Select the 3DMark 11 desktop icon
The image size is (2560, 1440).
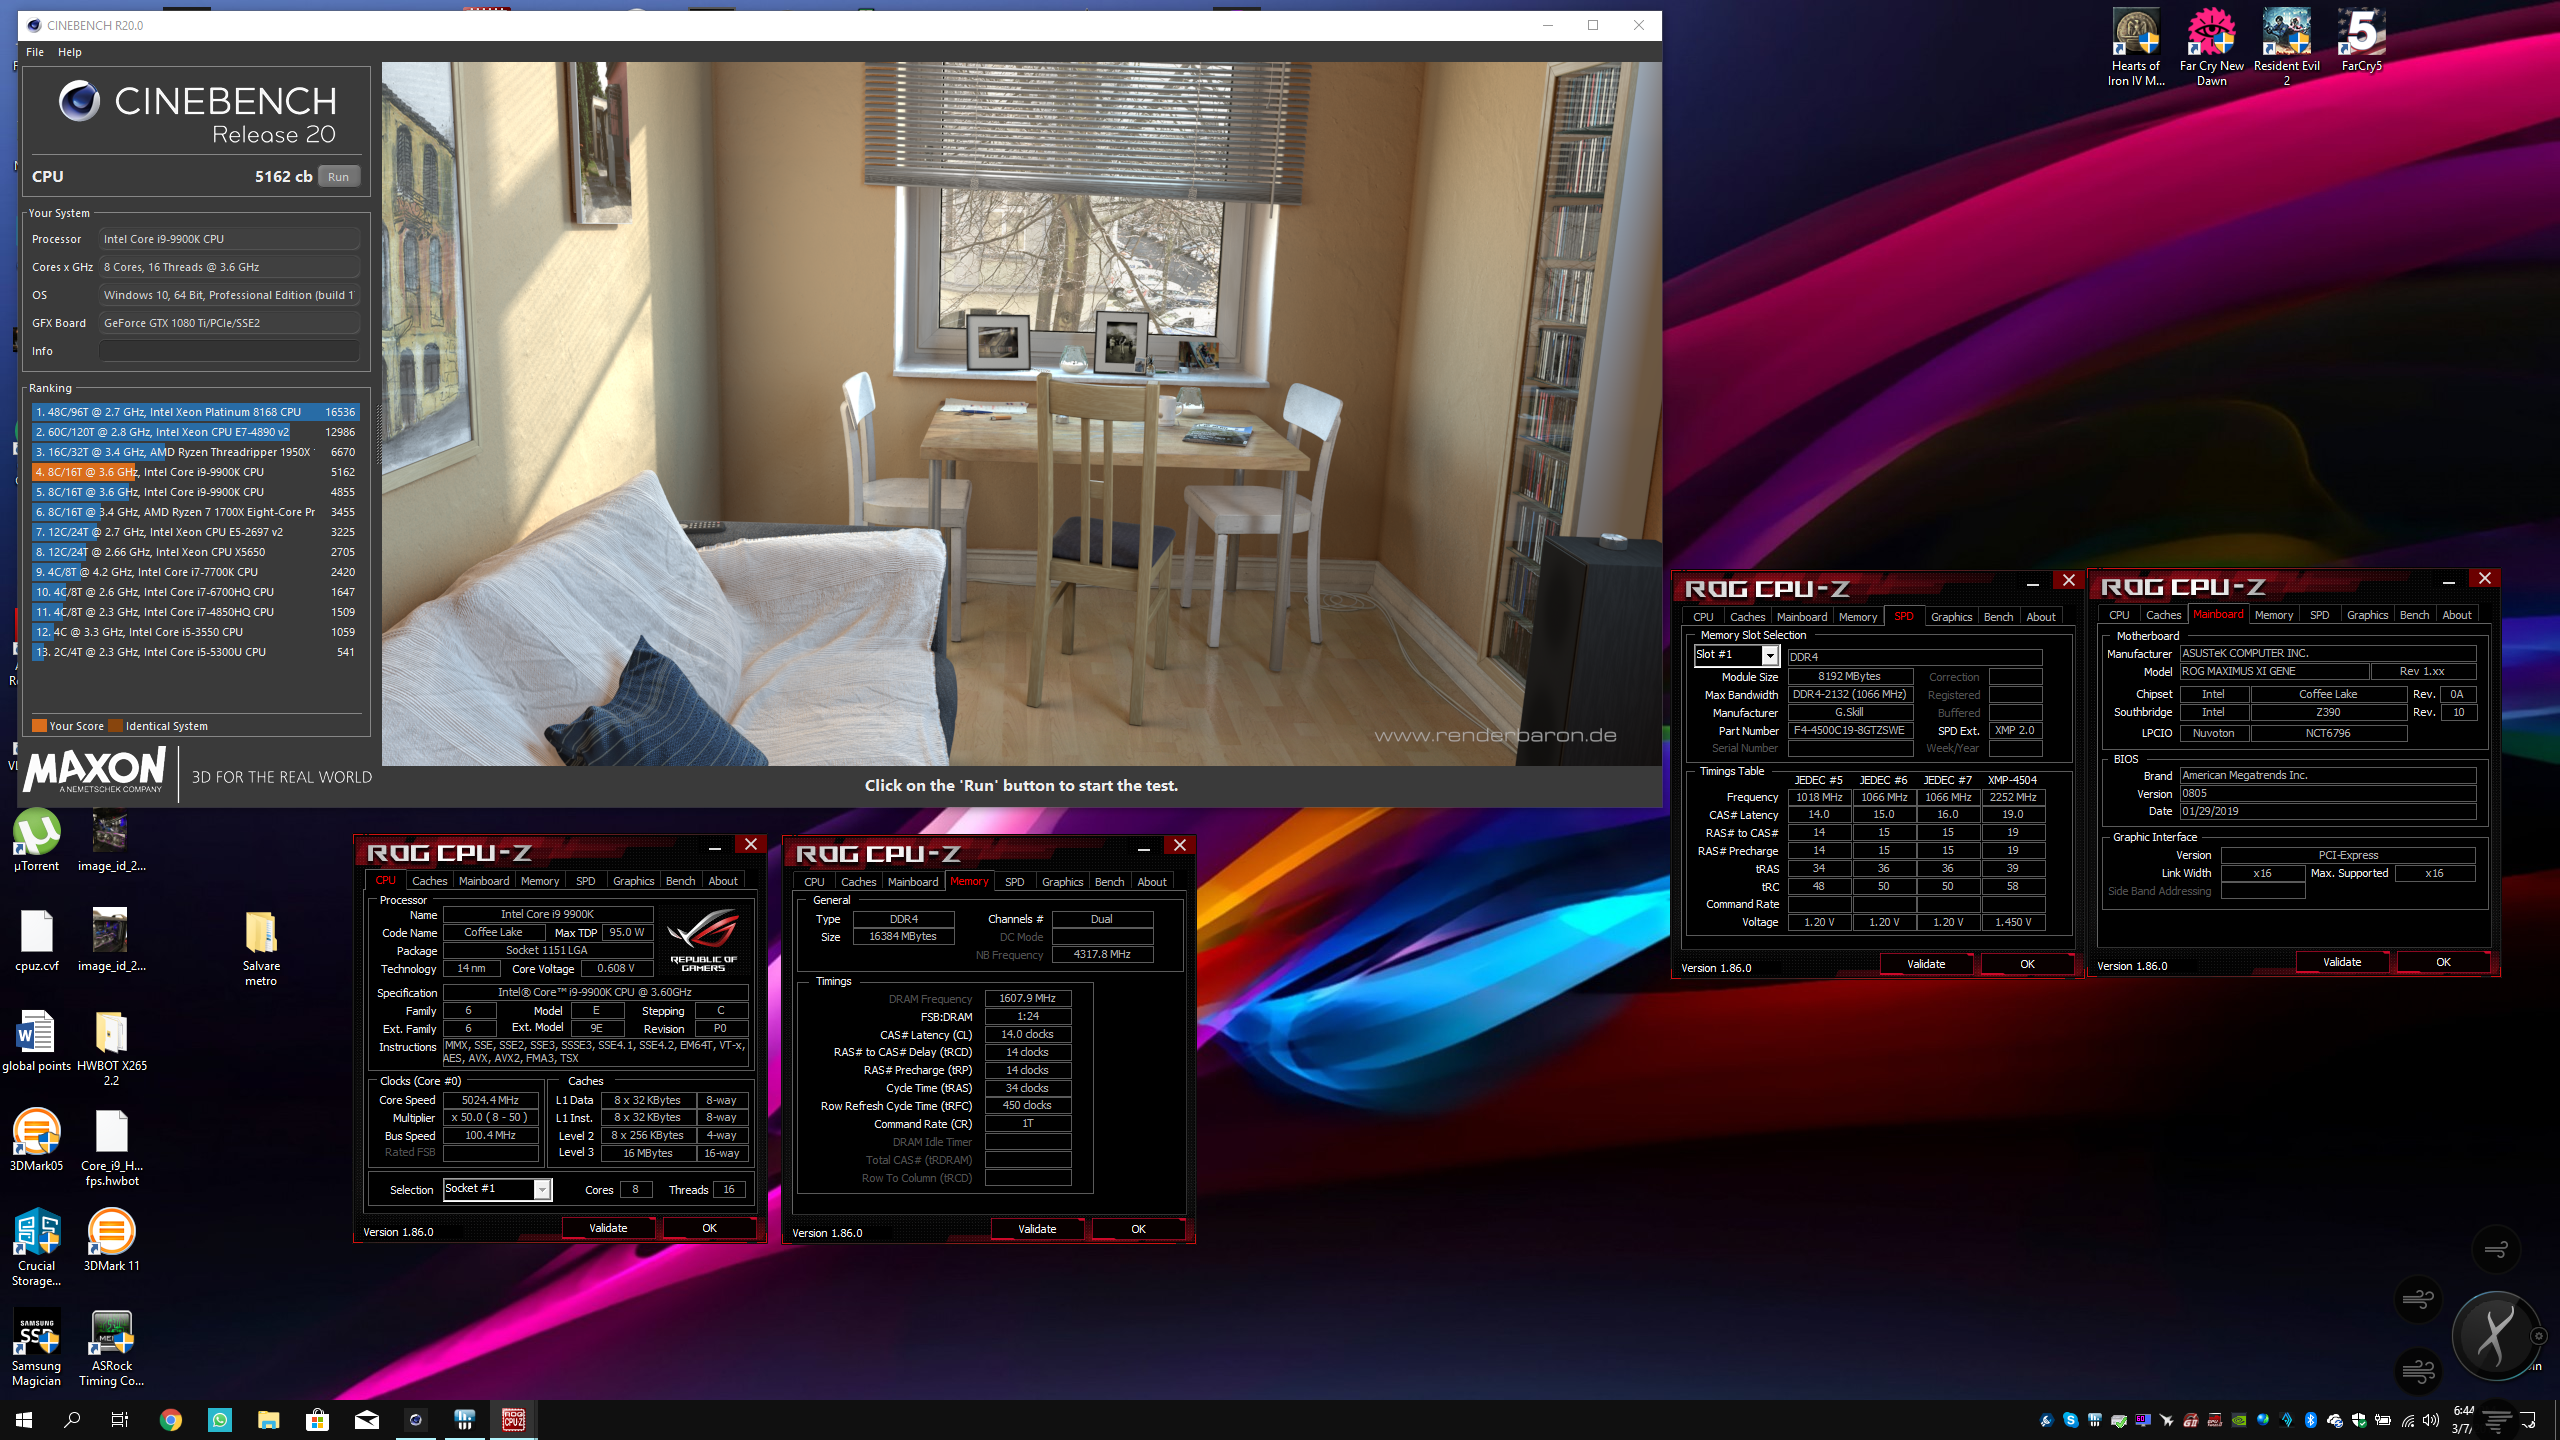click(x=111, y=1240)
